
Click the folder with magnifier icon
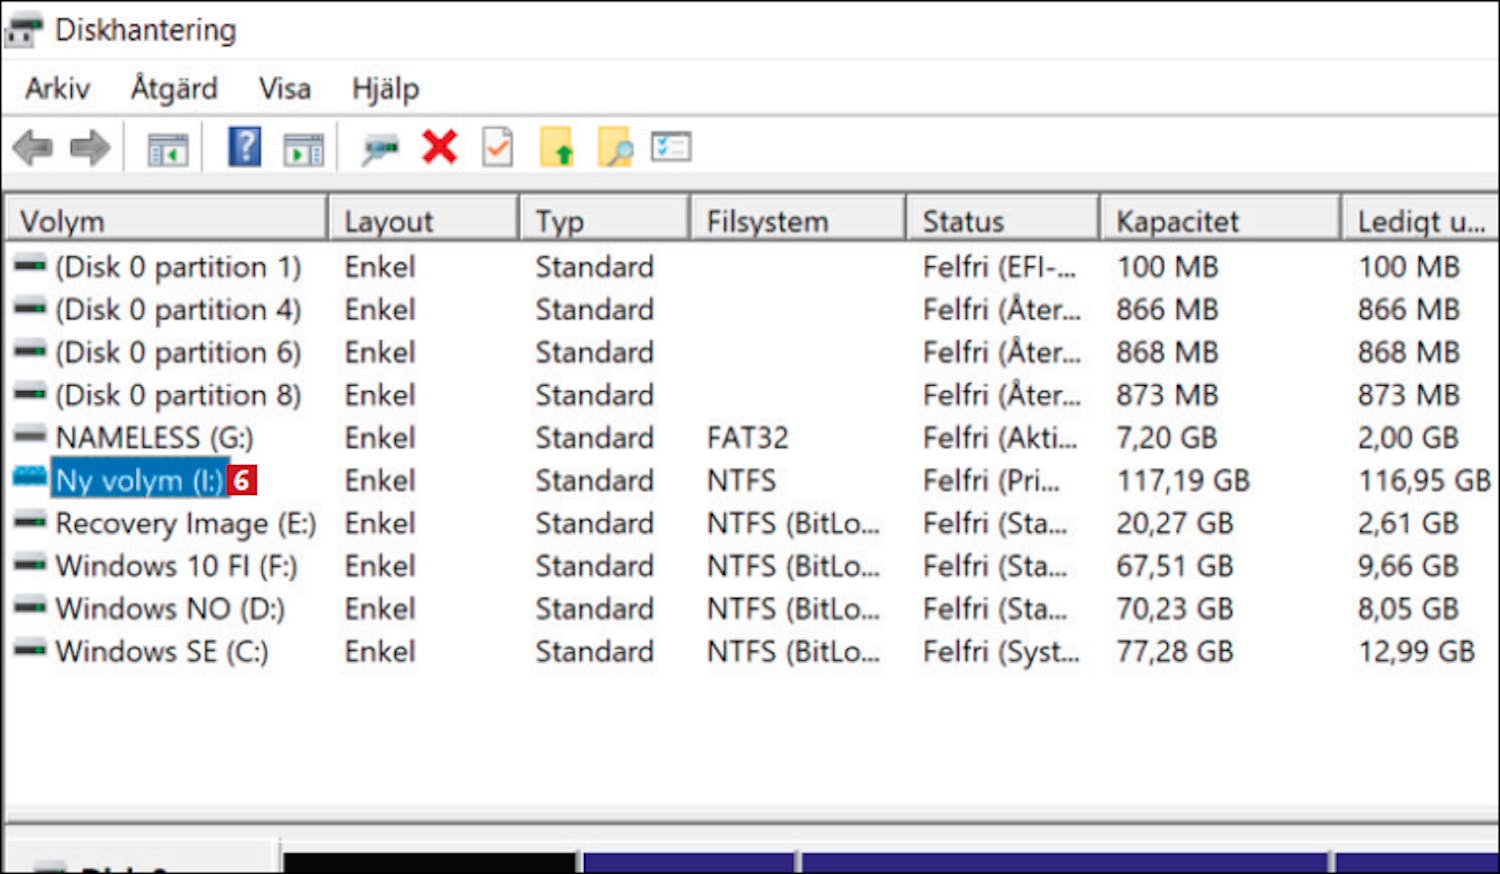click(x=615, y=147)
